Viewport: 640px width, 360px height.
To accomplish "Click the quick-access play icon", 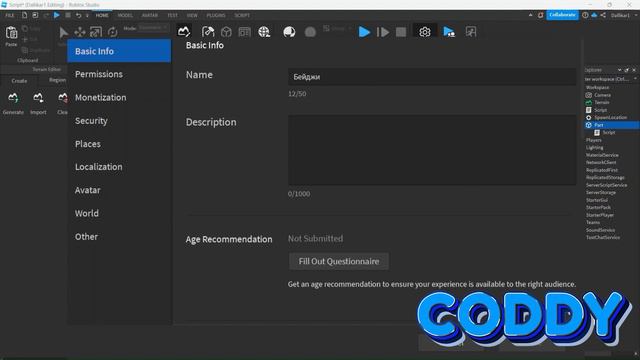I will (57, 15).
